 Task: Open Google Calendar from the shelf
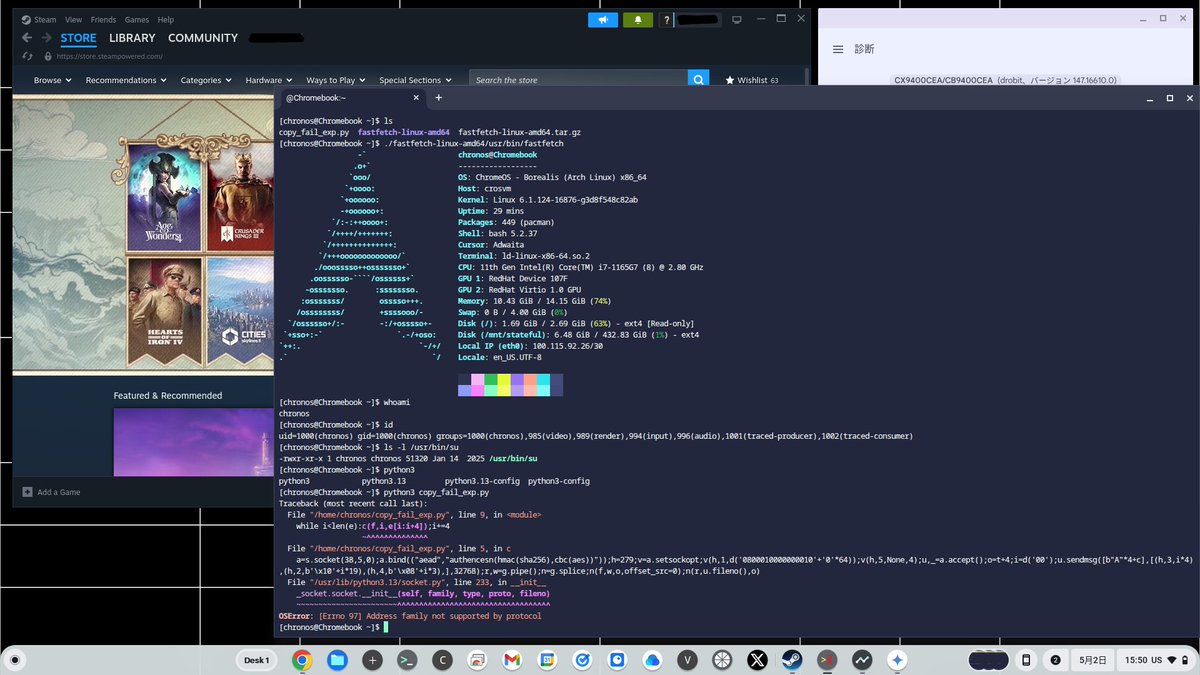pyautogui.click(x=547, y=660)
